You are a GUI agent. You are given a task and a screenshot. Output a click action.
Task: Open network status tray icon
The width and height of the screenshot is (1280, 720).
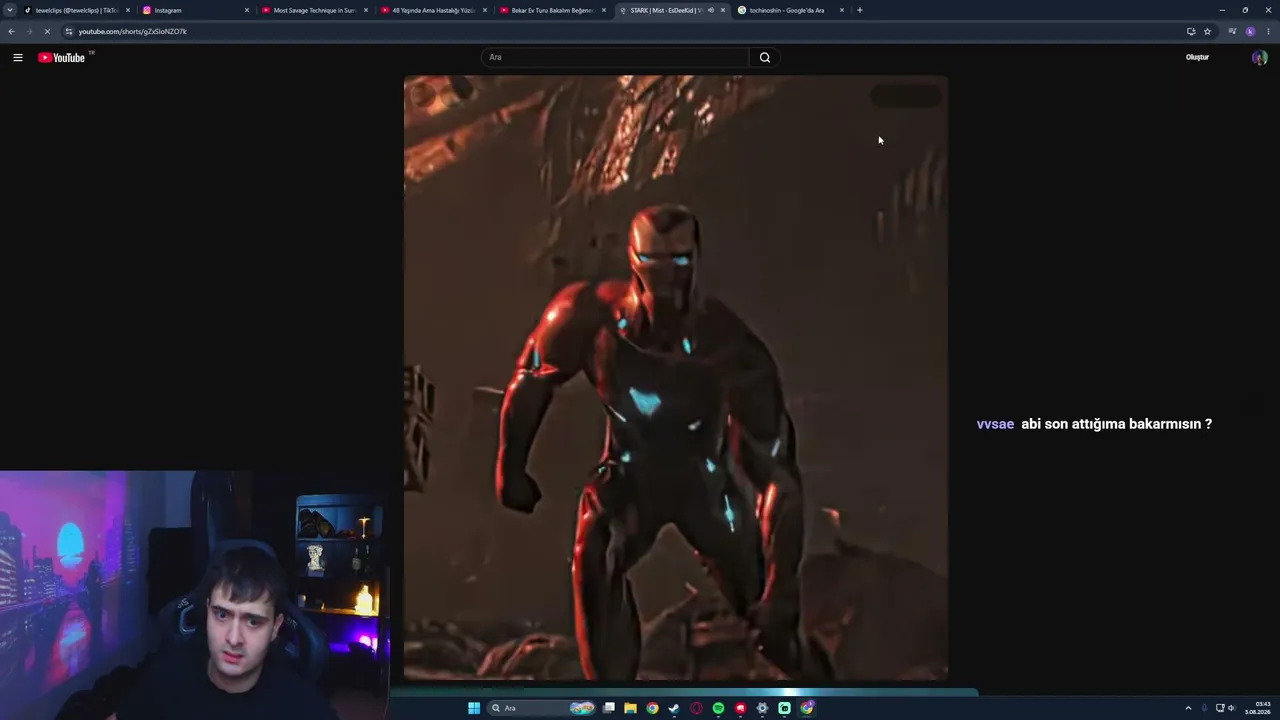click(x=1220, y=708)
